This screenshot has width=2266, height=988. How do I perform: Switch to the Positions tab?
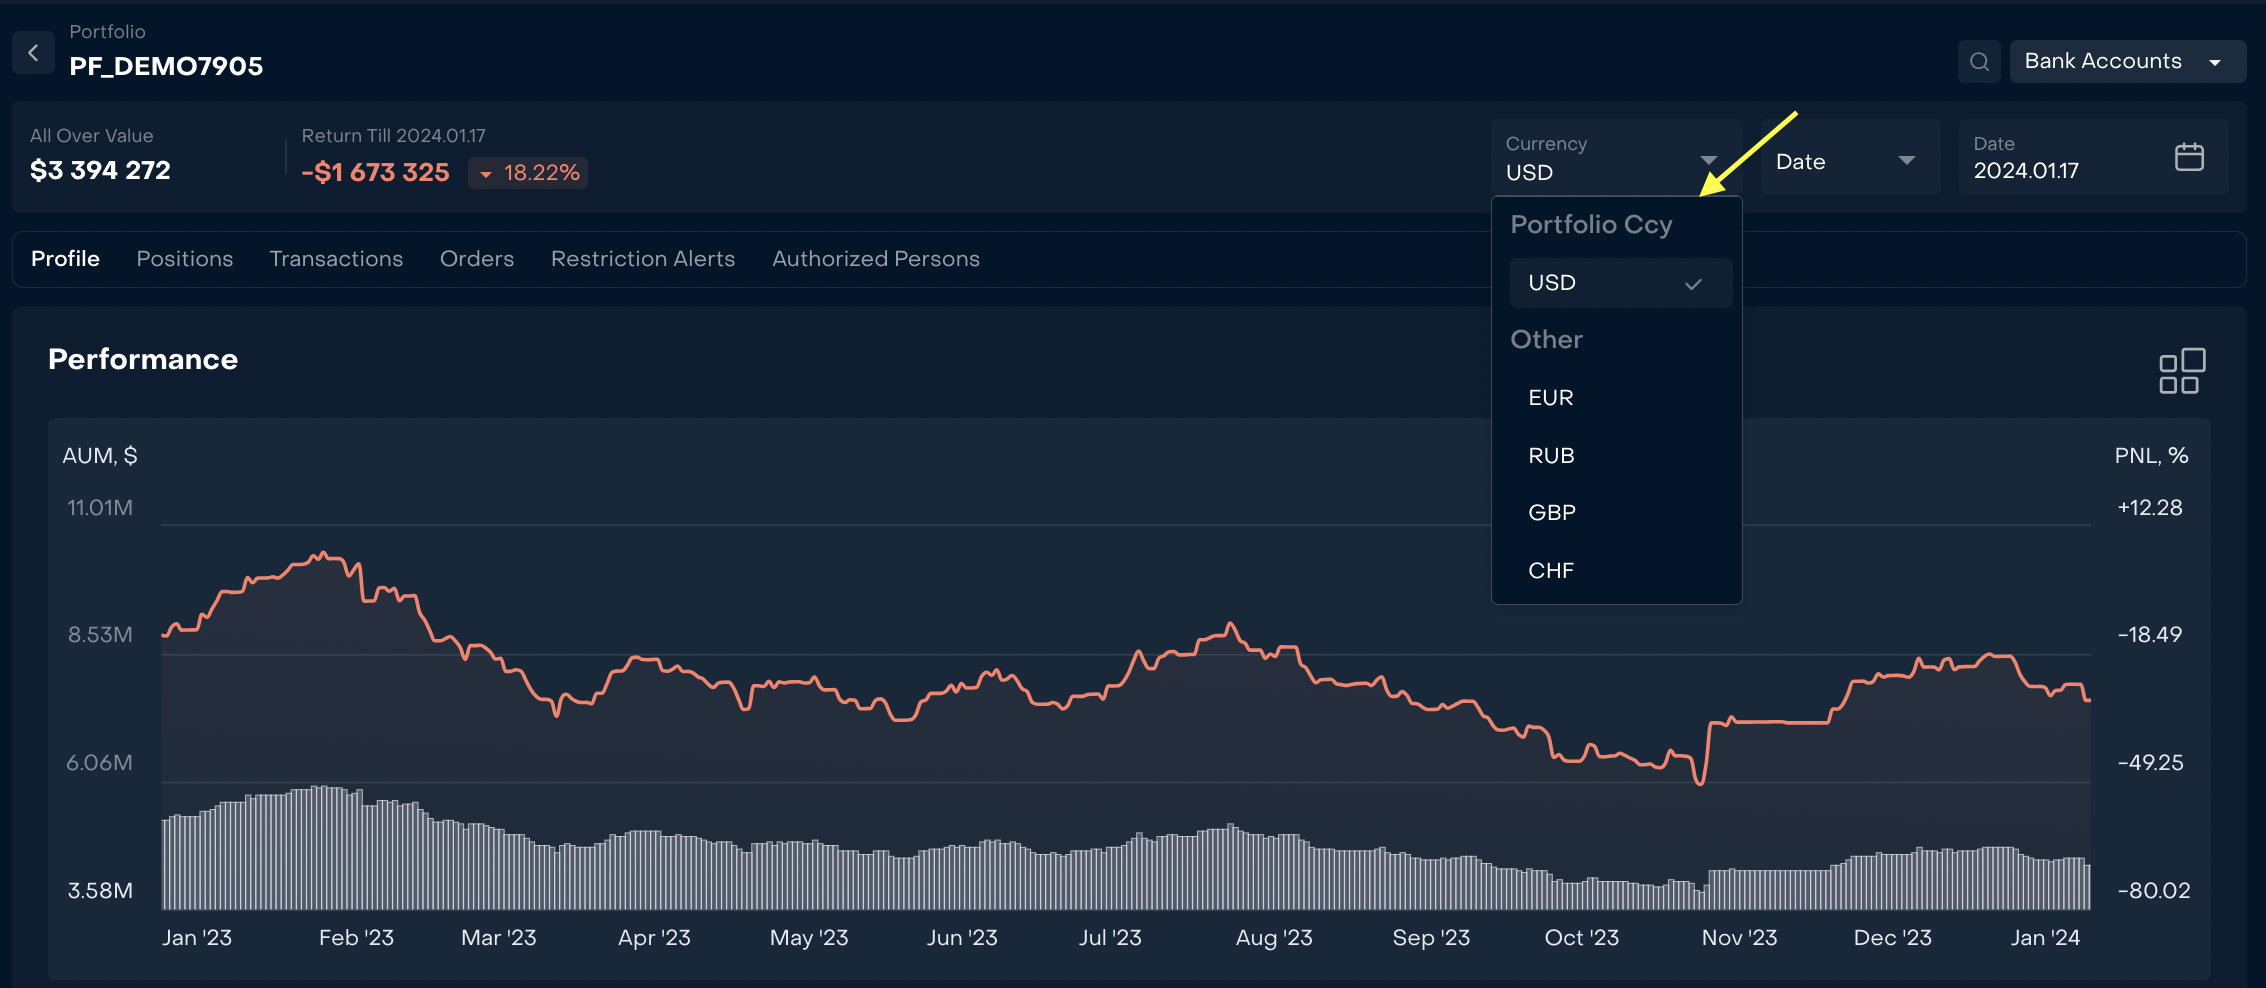[x=185, y=259]
